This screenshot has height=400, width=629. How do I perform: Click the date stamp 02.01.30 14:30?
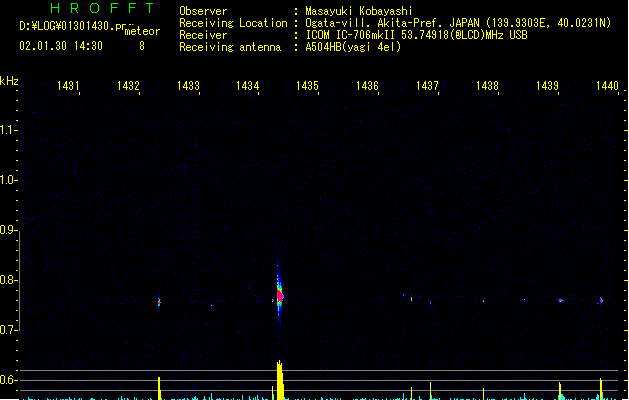[61, 46]
